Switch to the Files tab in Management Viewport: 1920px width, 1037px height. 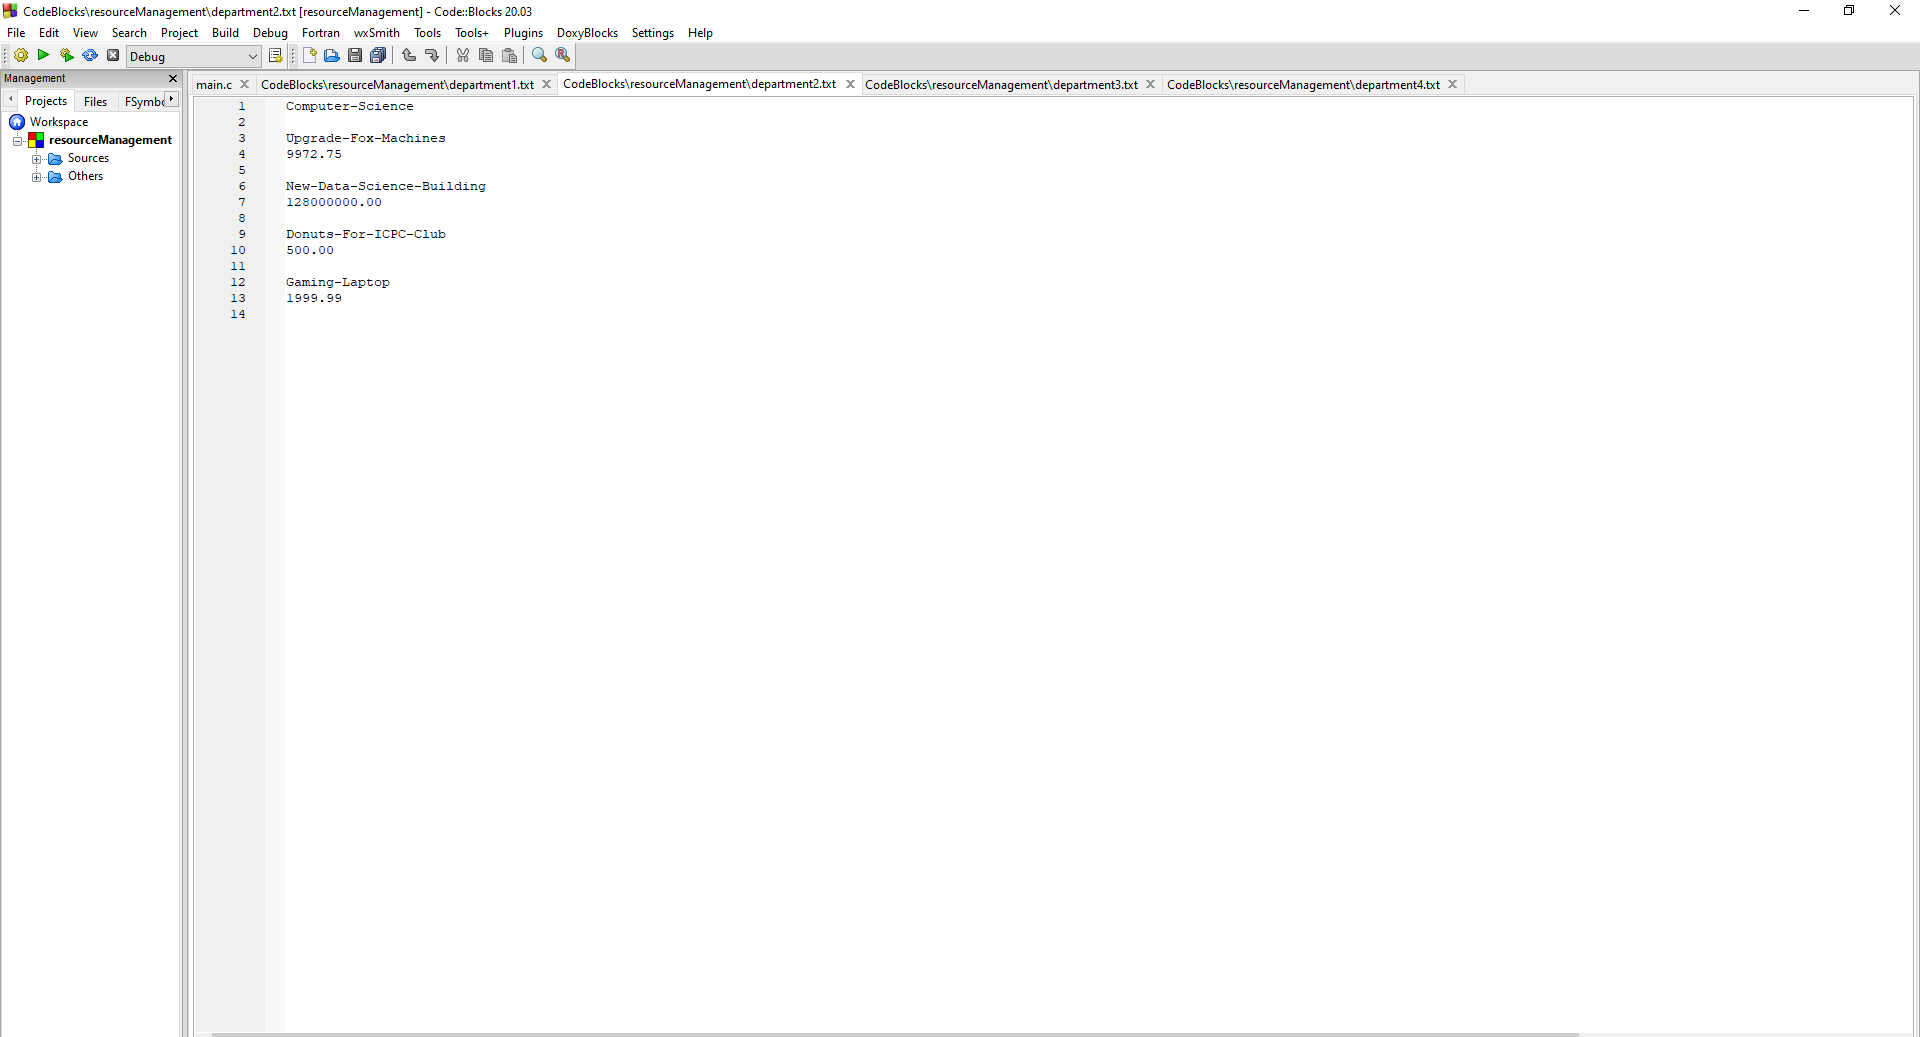point(94,100)
